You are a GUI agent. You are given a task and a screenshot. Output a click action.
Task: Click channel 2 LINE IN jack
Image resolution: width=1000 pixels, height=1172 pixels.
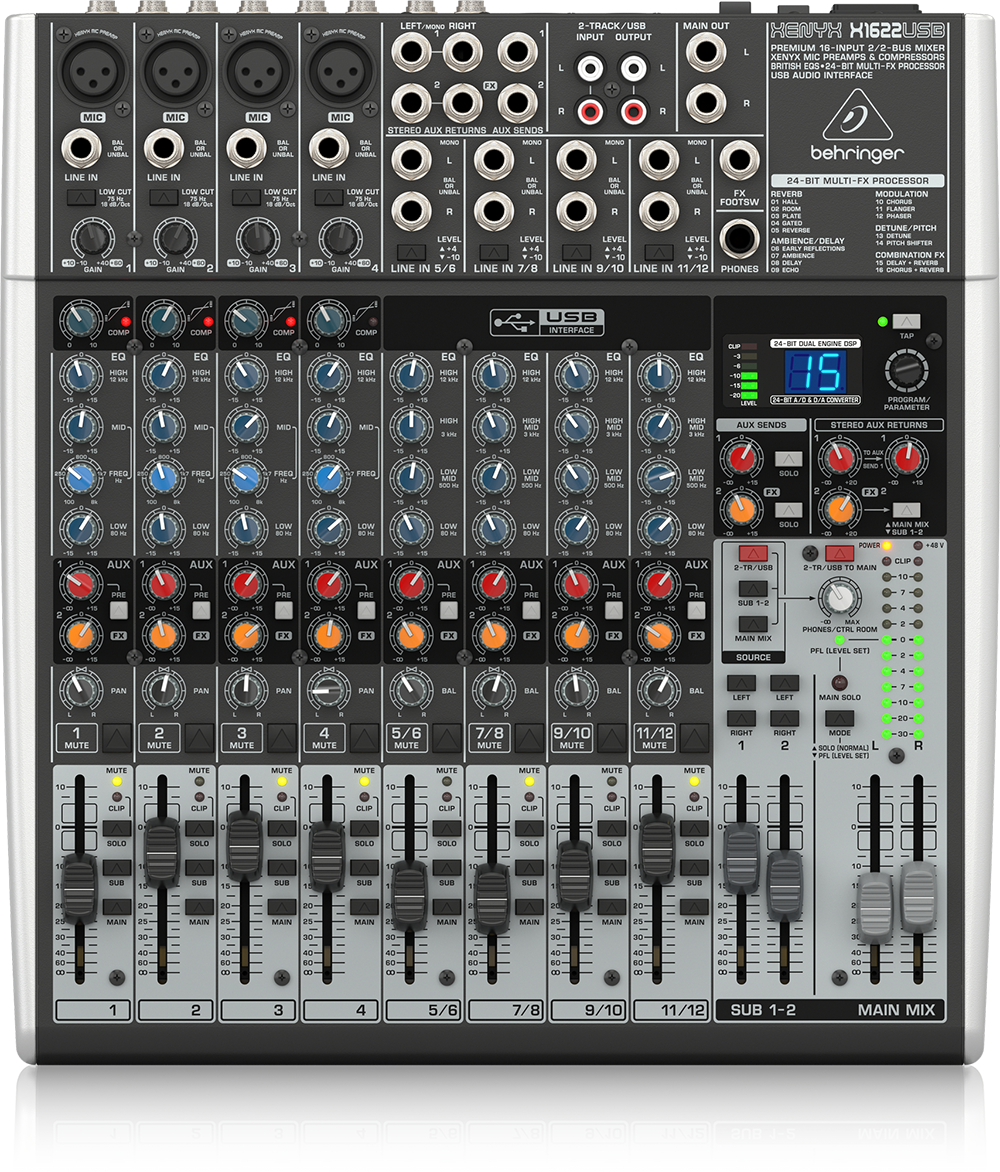164,148
